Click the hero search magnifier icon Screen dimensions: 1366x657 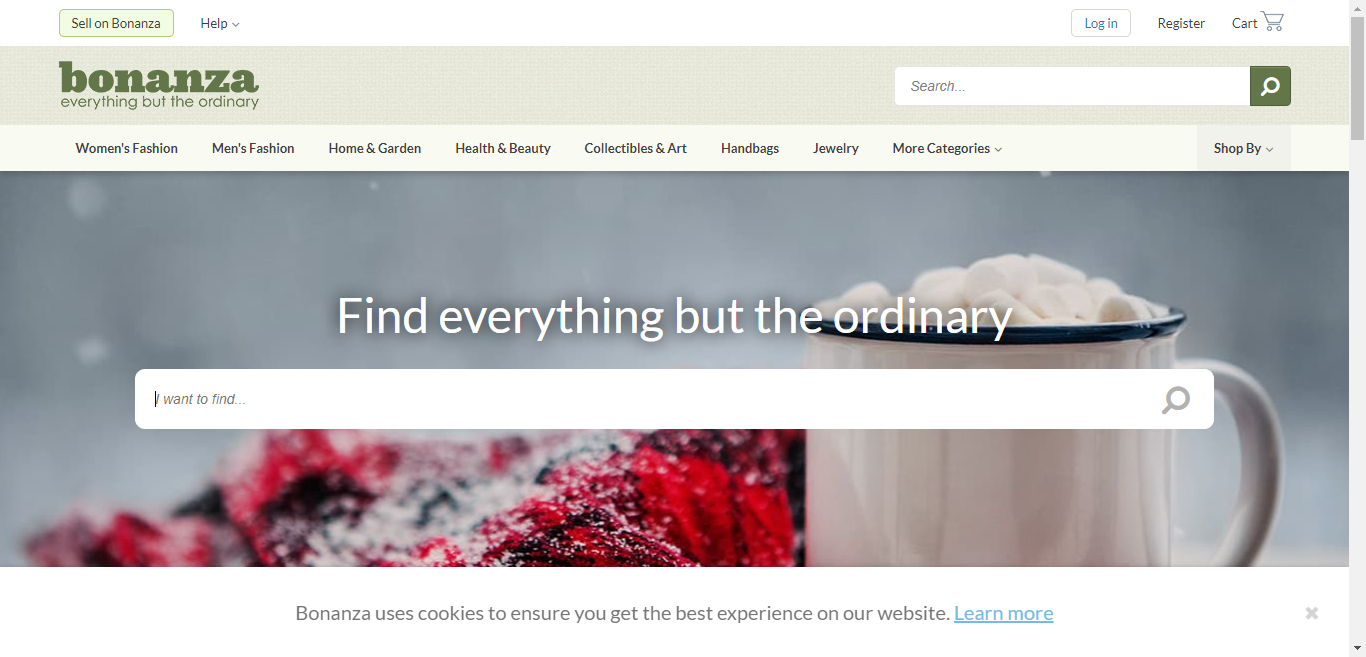click(x=1176, y=400)
